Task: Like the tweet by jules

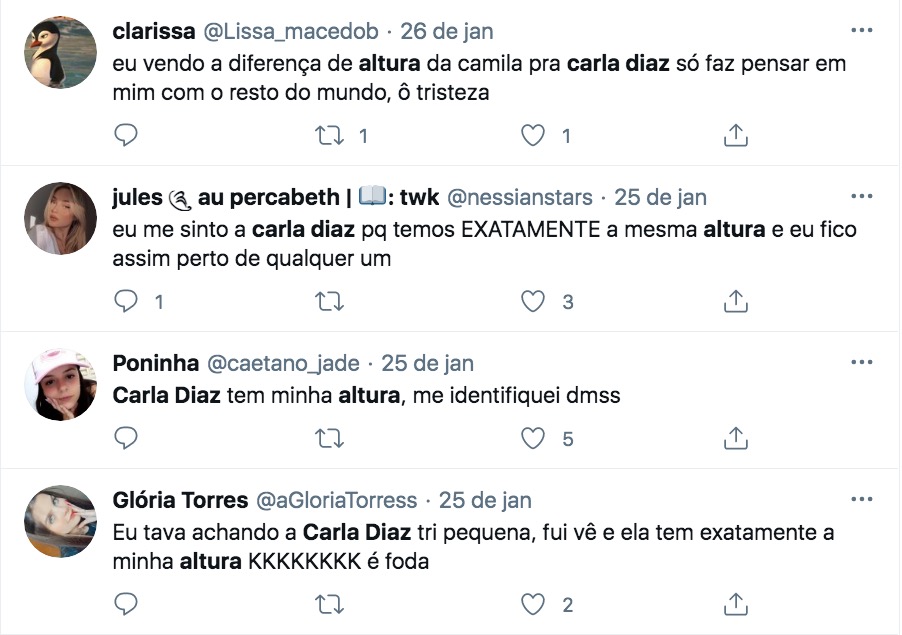Action: pos(535,300)
